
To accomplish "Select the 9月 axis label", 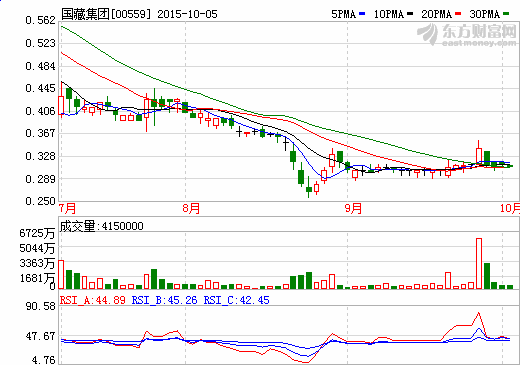I will point(353,208).
